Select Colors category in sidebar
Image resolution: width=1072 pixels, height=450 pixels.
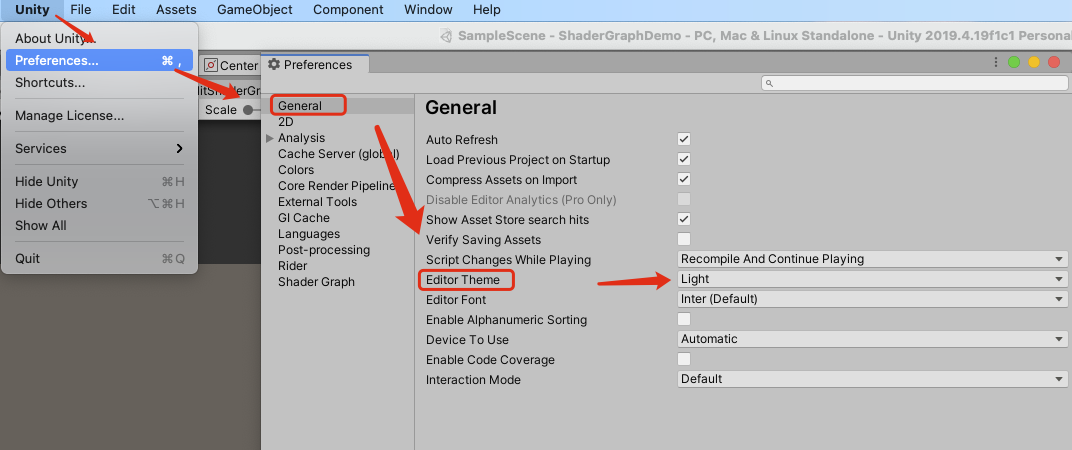coord(296,170)
